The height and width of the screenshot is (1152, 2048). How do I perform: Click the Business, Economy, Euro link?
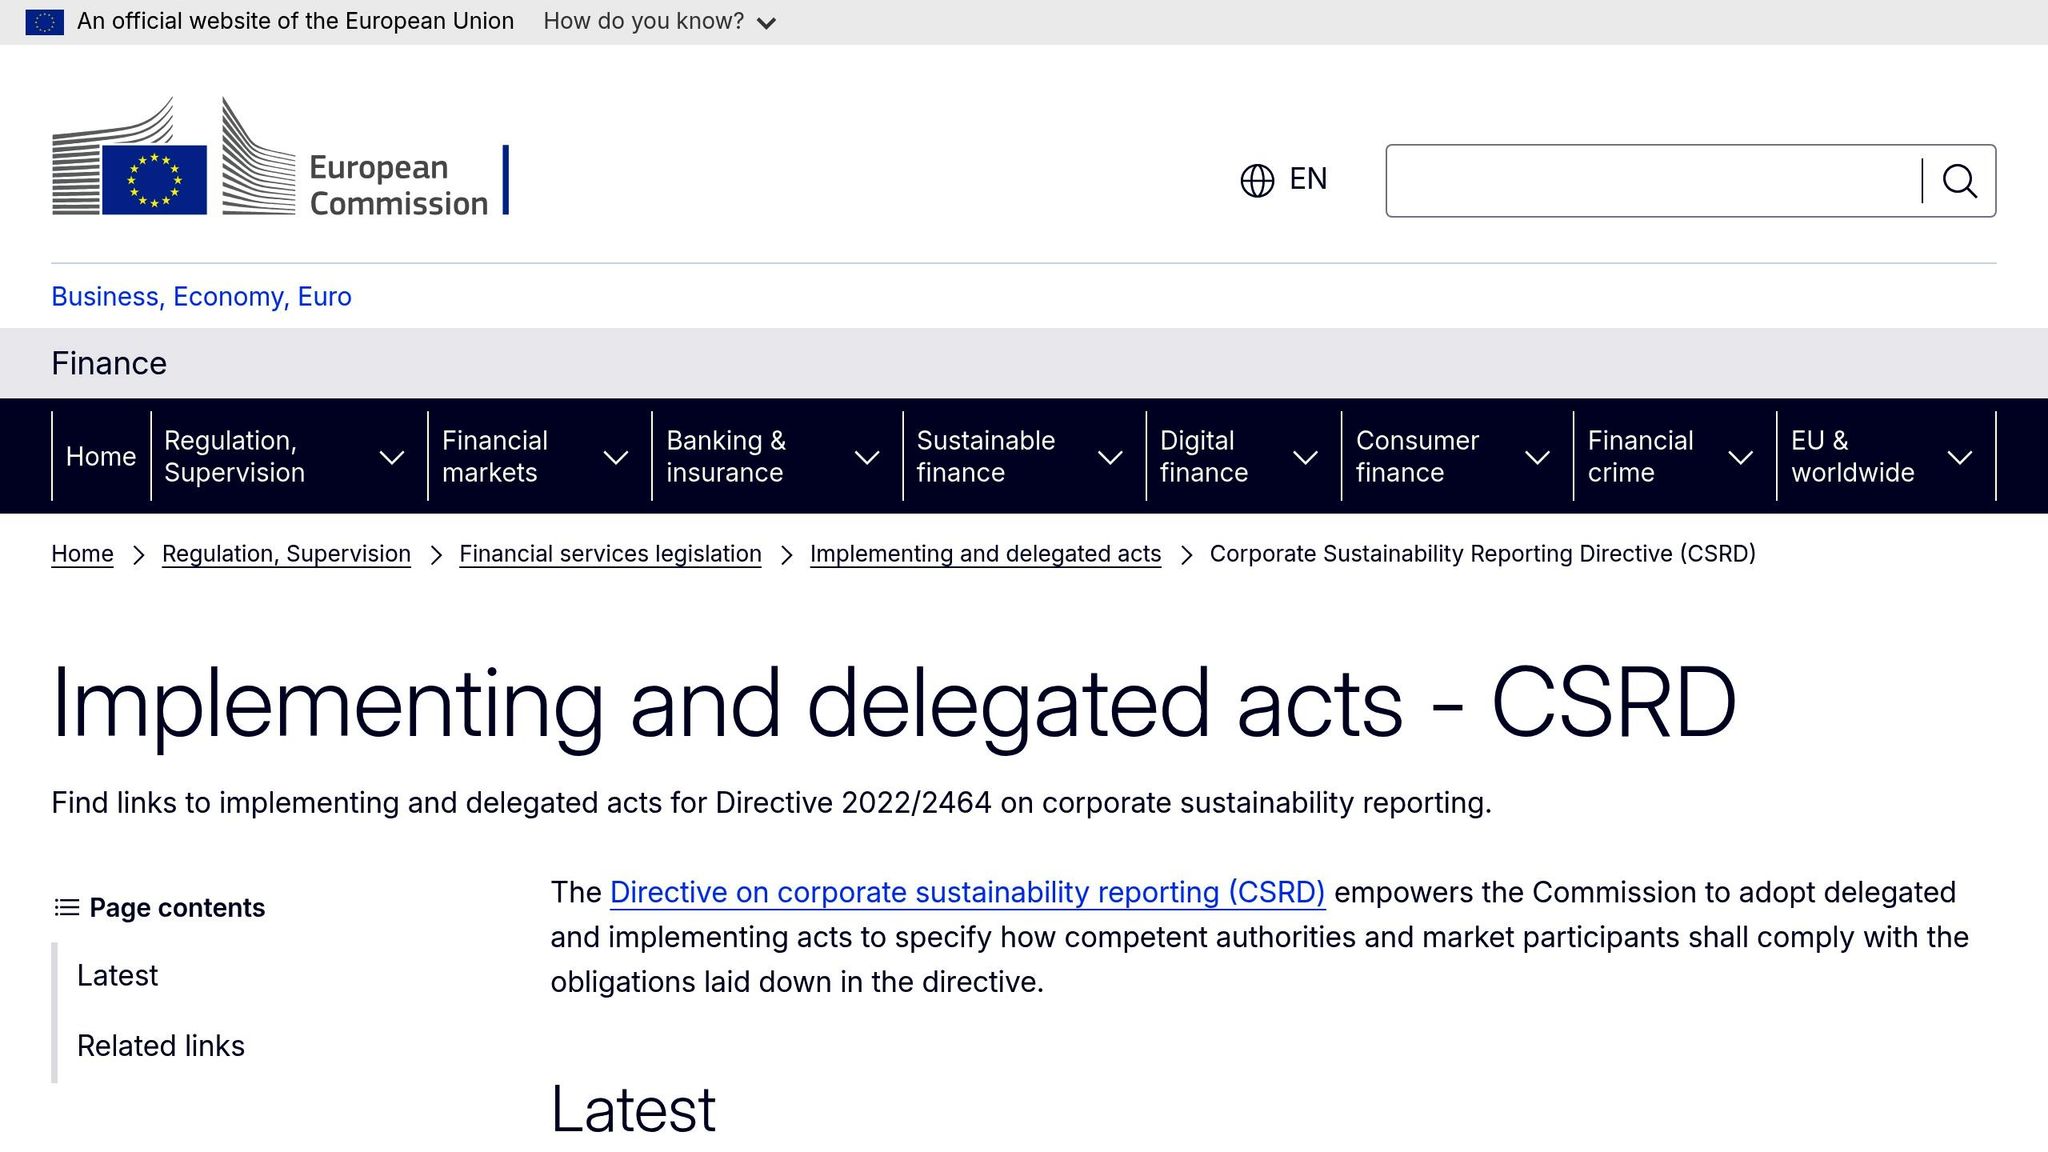tap(201, 296)
